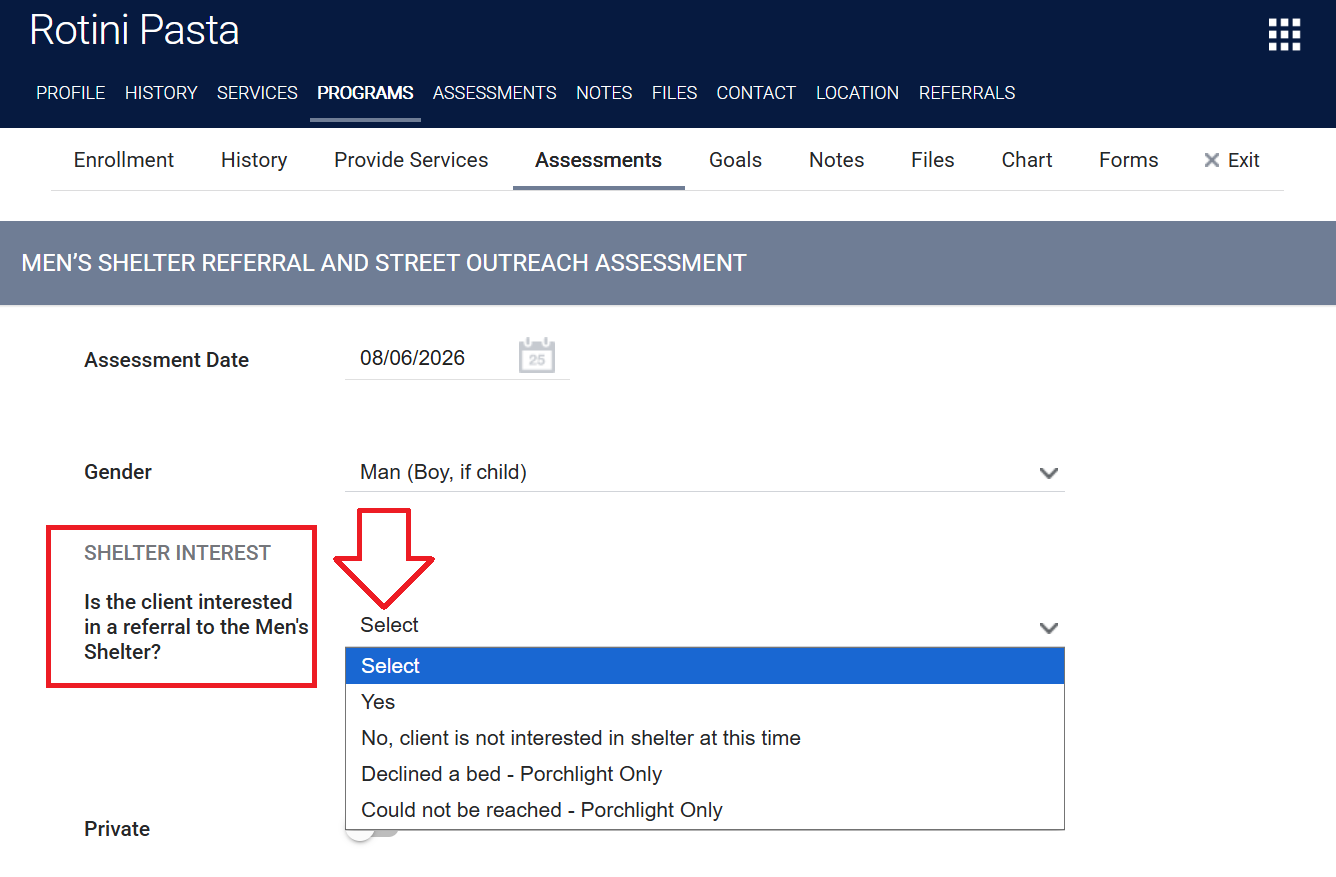Go to Provide Services sub-tab
Image resolution: width=1336 pixels, height=877 pixels.
pos(411,160)
